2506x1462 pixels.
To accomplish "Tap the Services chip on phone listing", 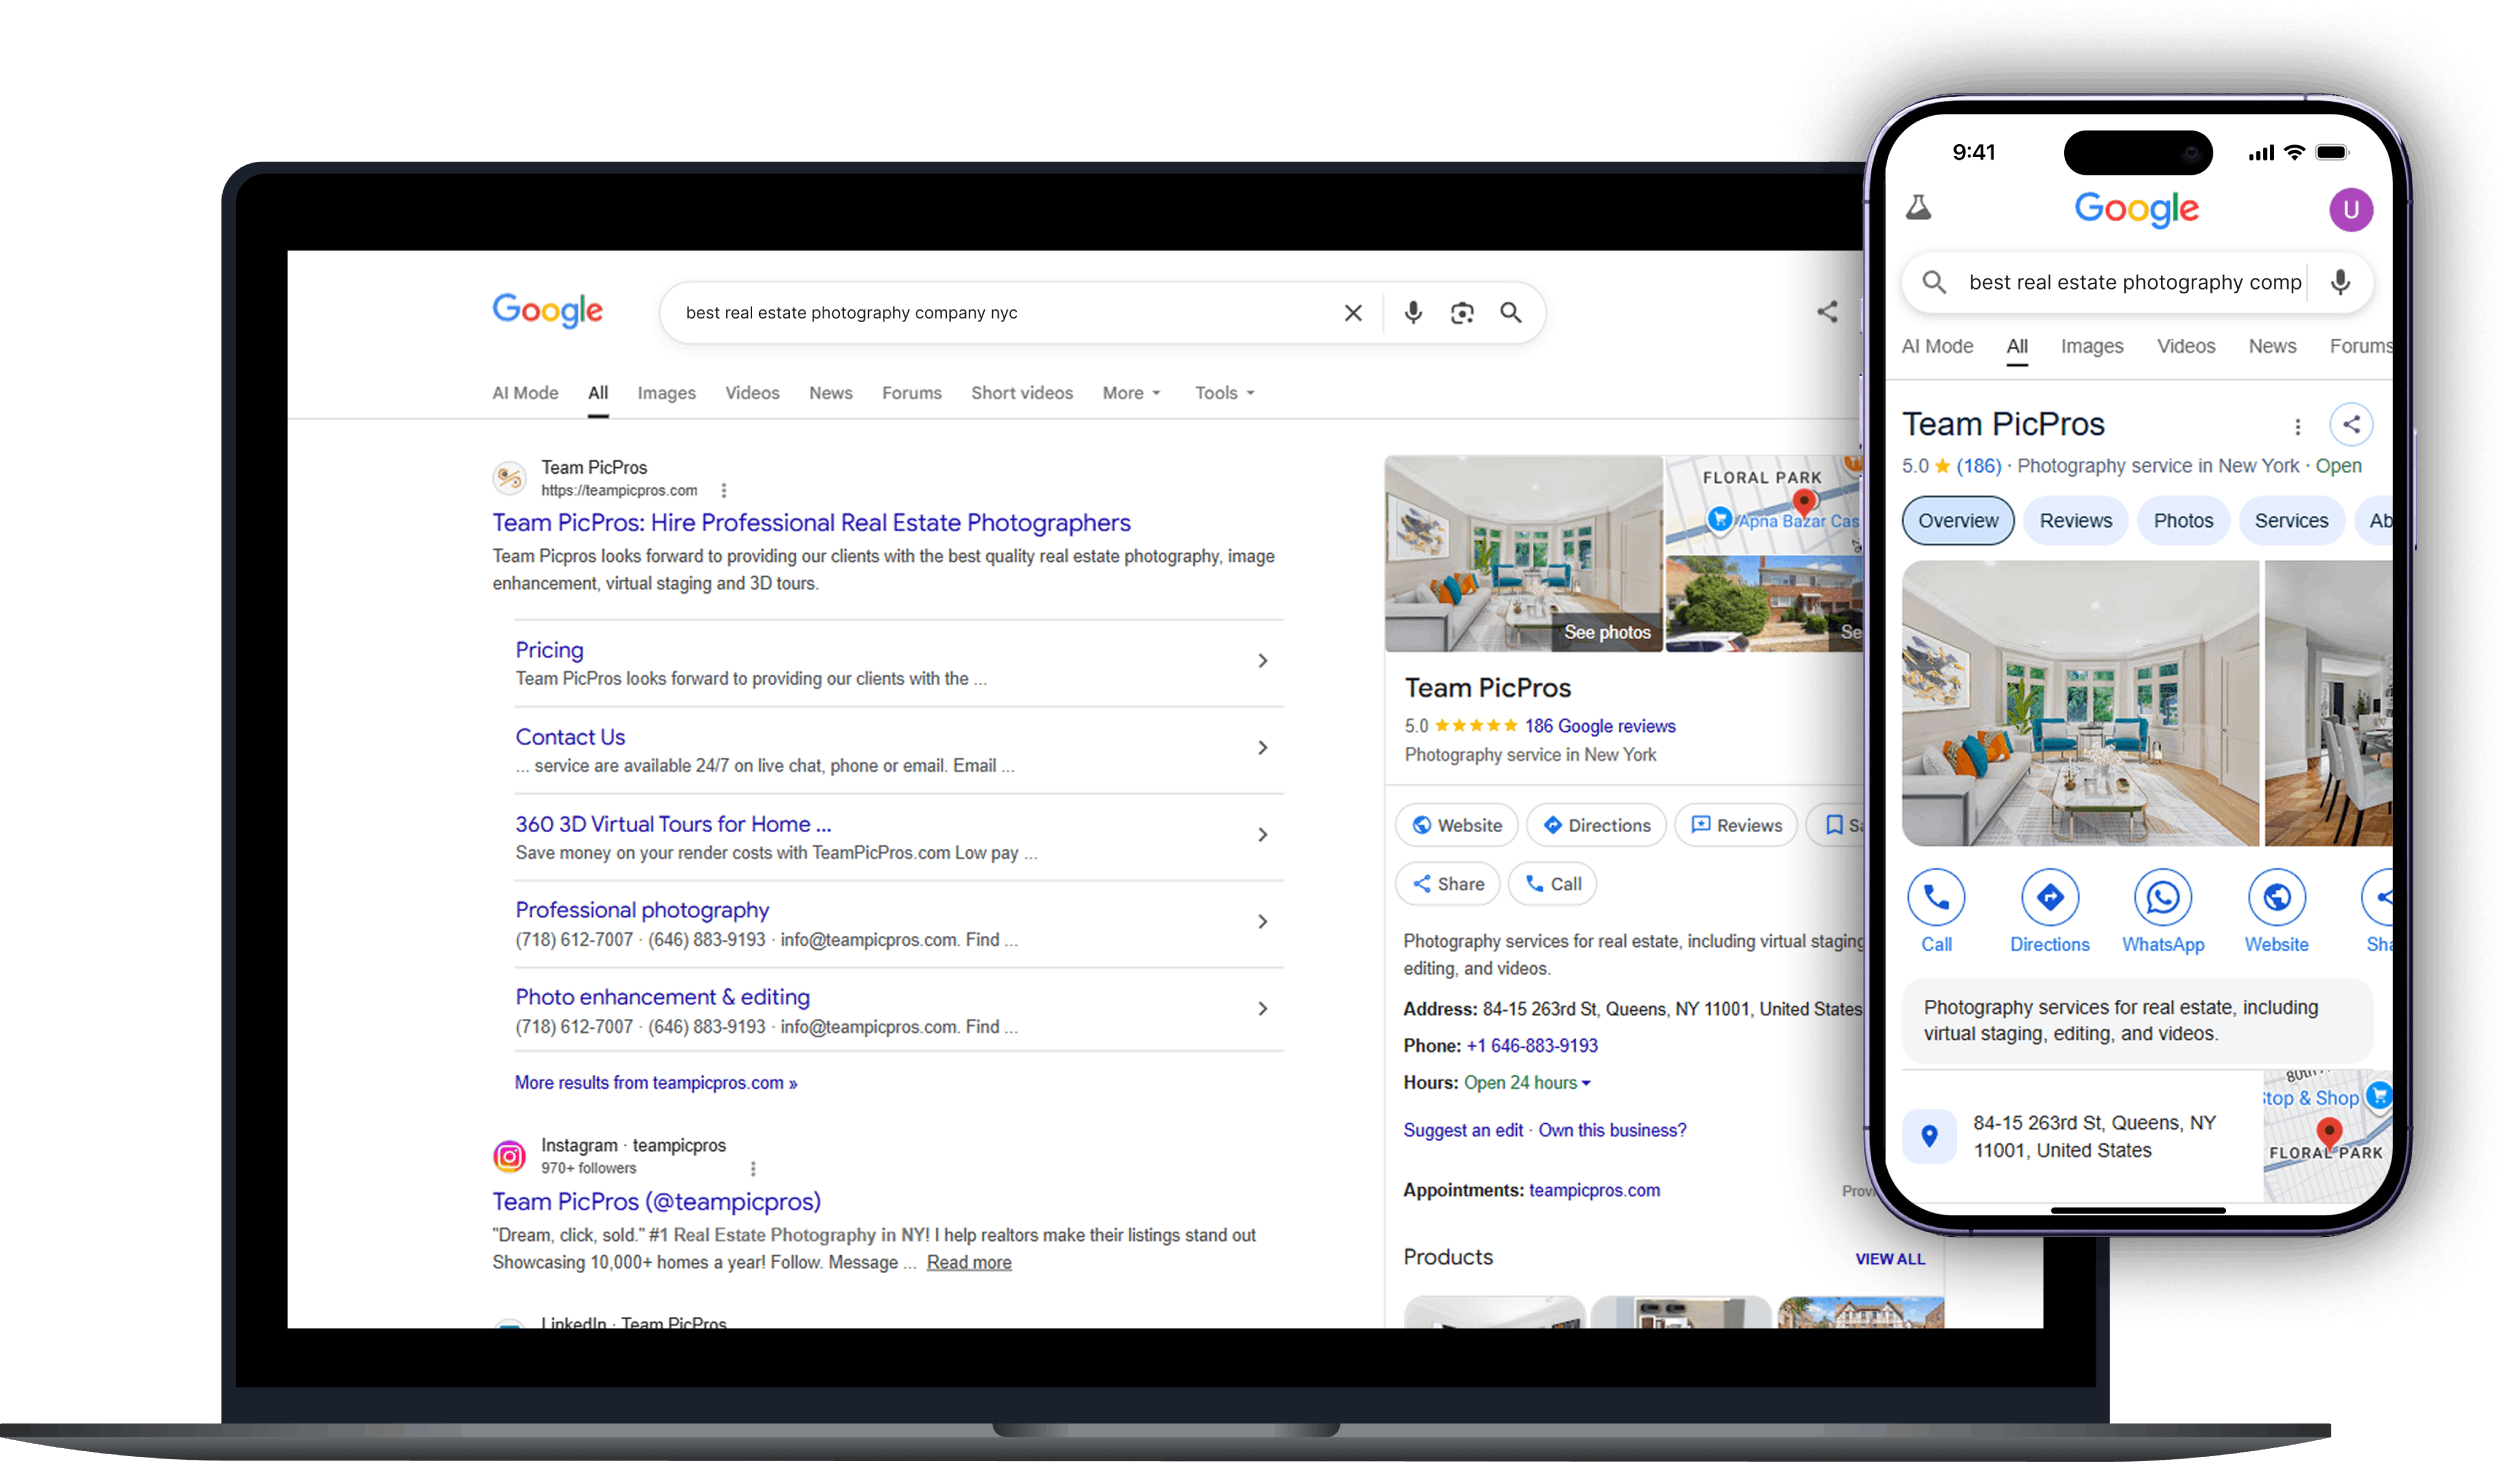I will click(x=2291, y=521).
